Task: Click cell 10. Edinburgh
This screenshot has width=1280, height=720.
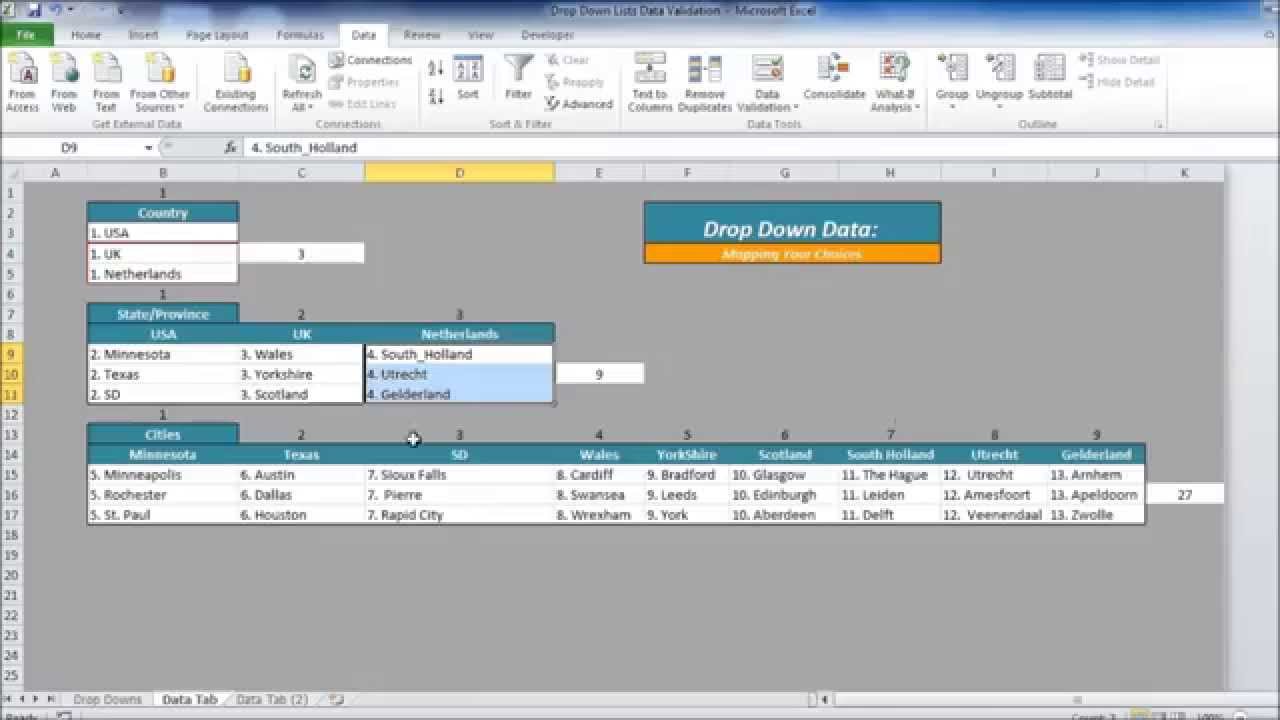Action: point(784,495)
